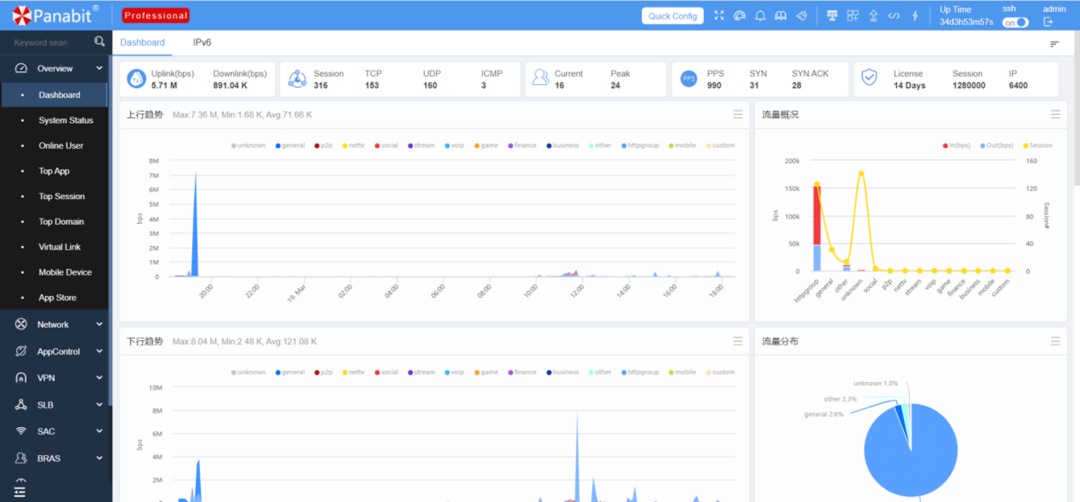Click the Current users icon
The height and width of the screenshot is (502, 1080).
pyautogui.click(x=541, y=79)
